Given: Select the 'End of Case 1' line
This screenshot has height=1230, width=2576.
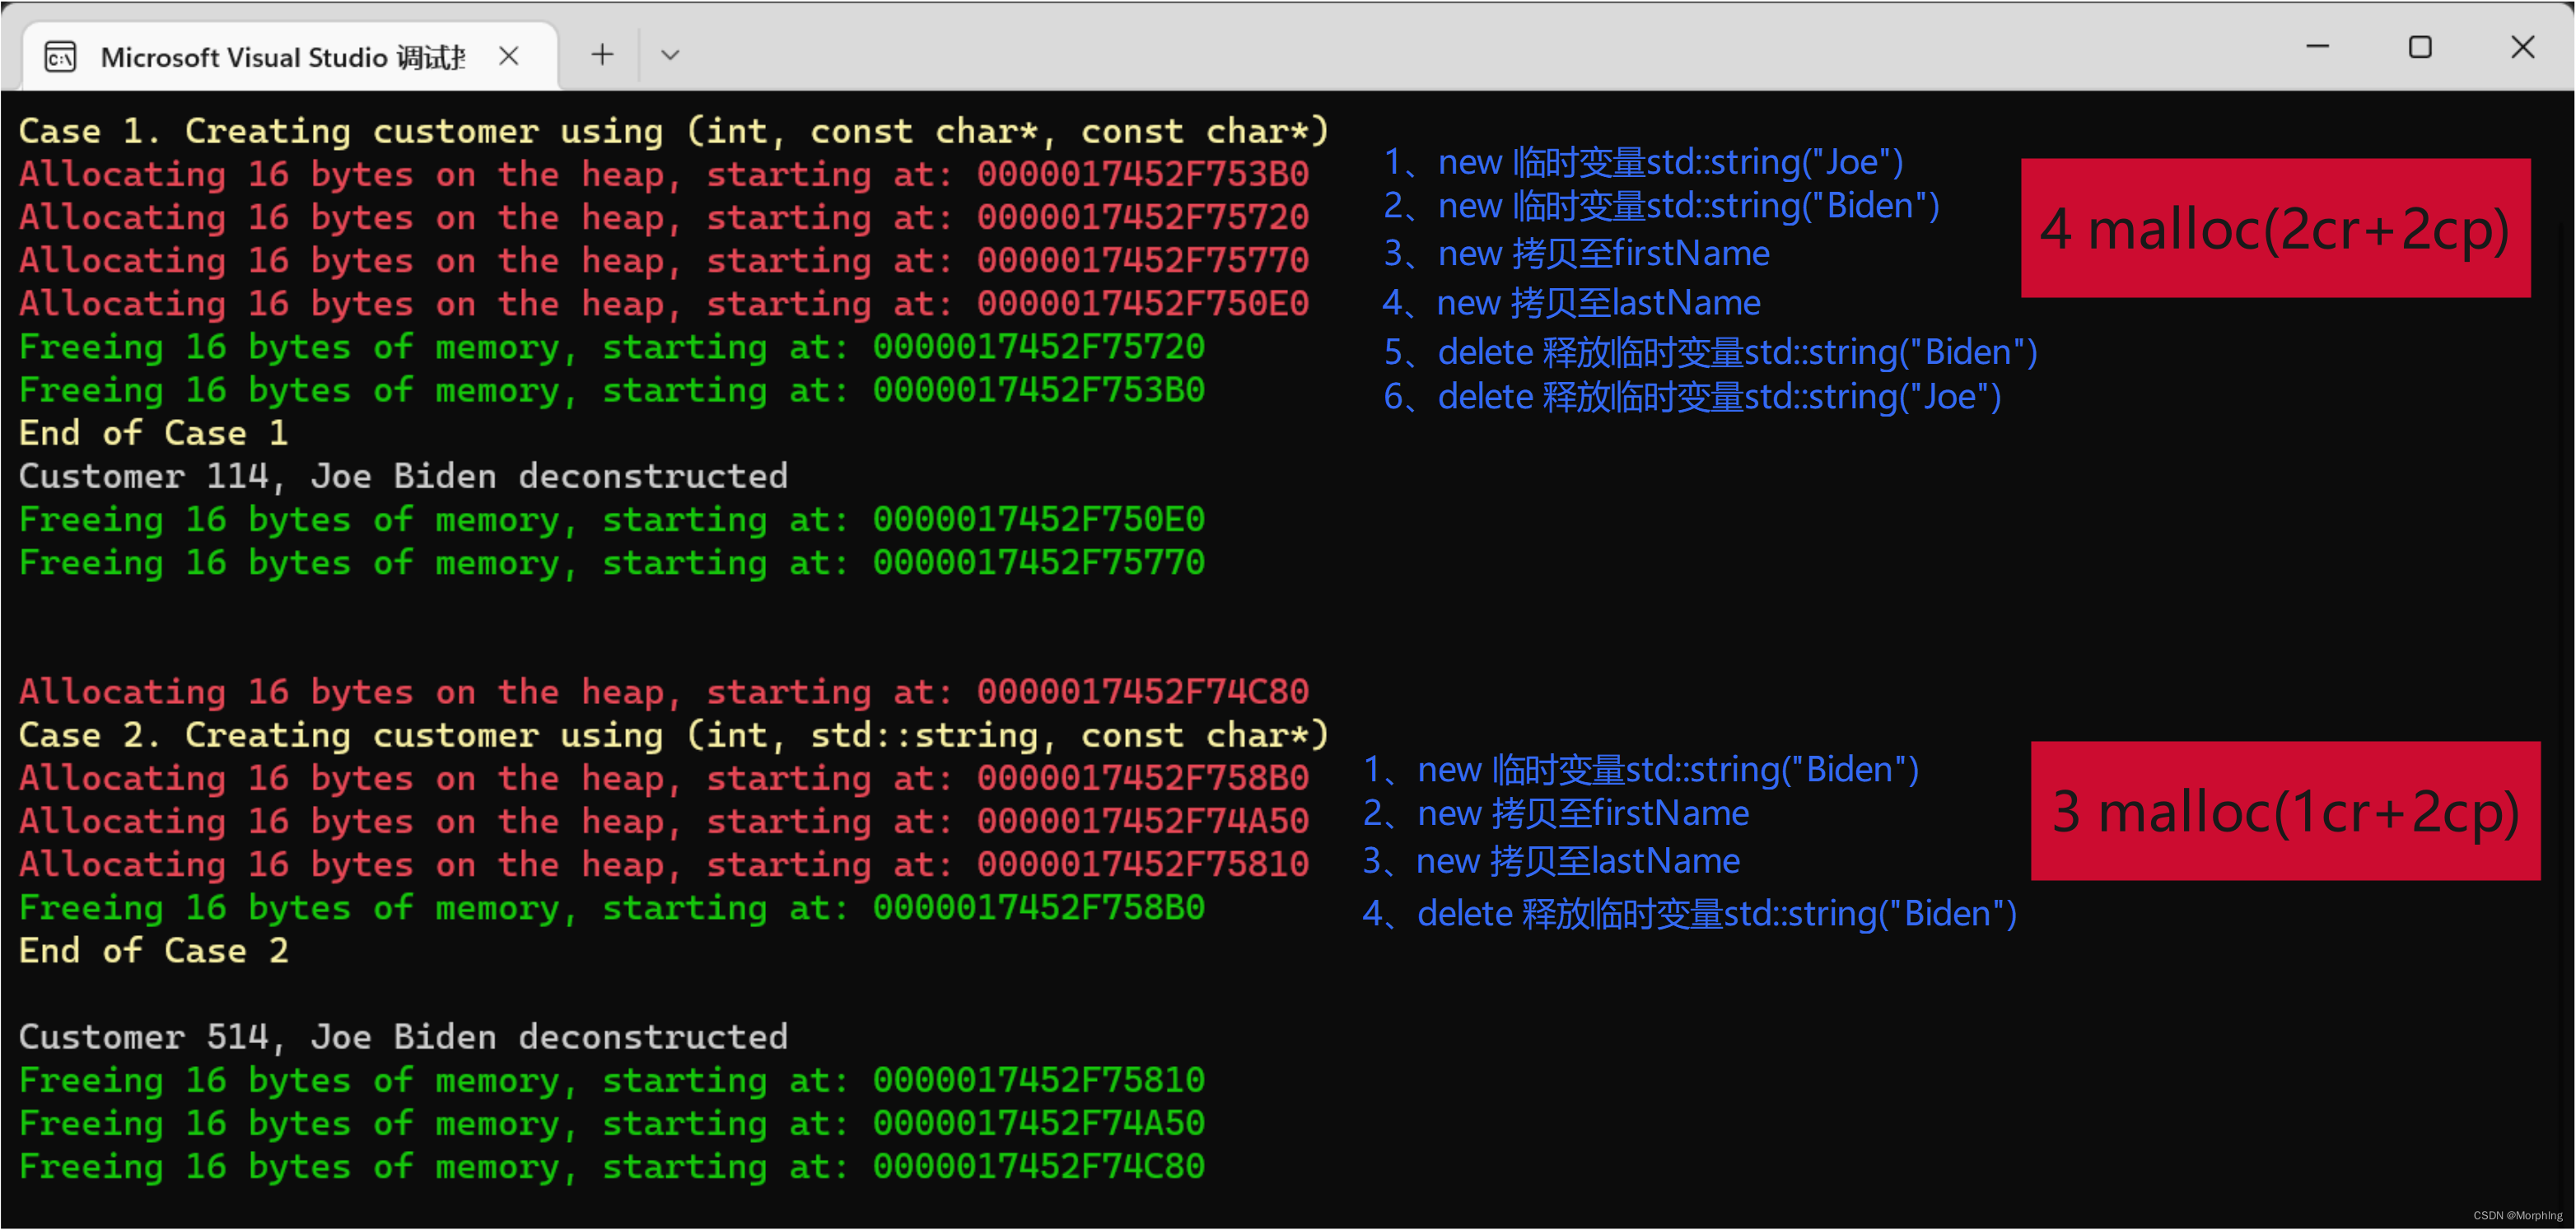Looking at the screenshot, I should [x=153, y=432].
